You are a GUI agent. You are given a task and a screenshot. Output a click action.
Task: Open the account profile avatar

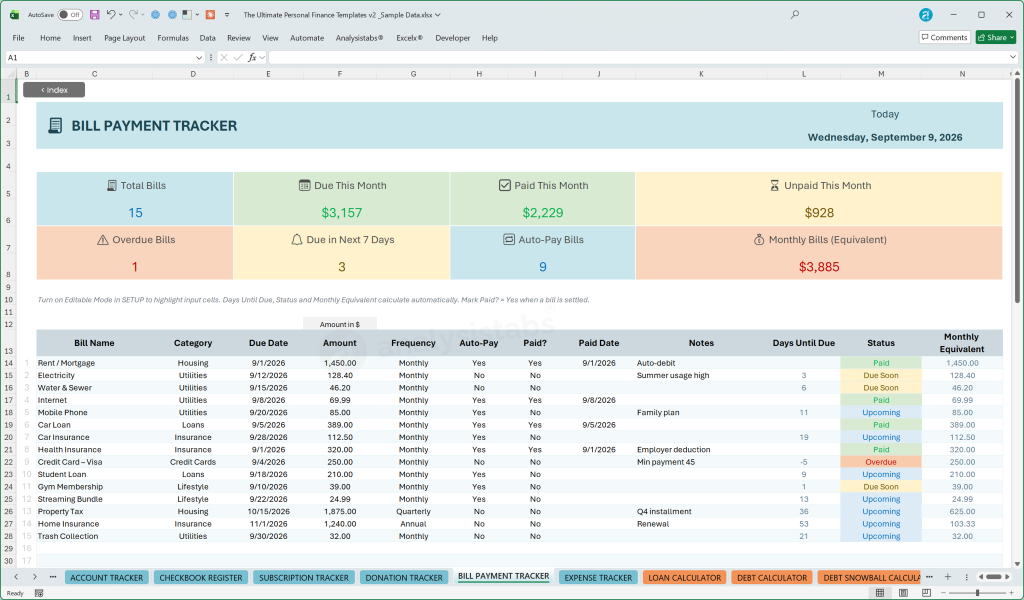pos(925,14)
